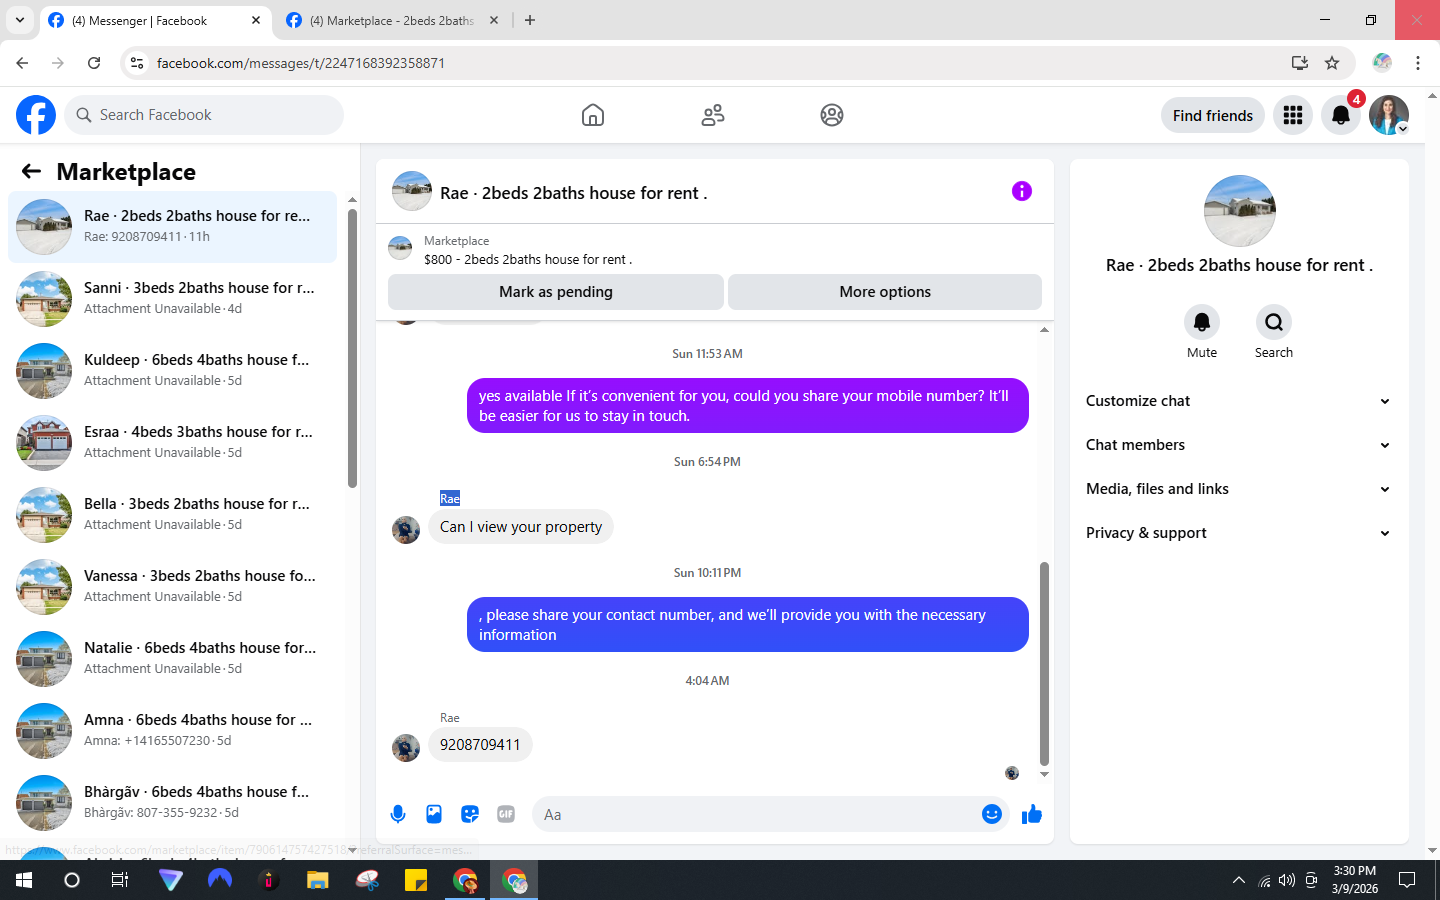Choose a sticker icon
This screenshot has height=900, width=1440.
(470, 814)
